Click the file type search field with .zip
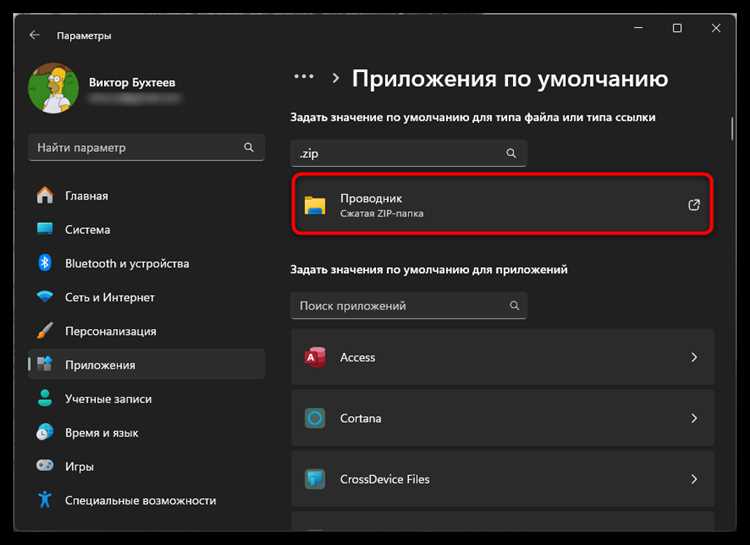 pos(408,153)
